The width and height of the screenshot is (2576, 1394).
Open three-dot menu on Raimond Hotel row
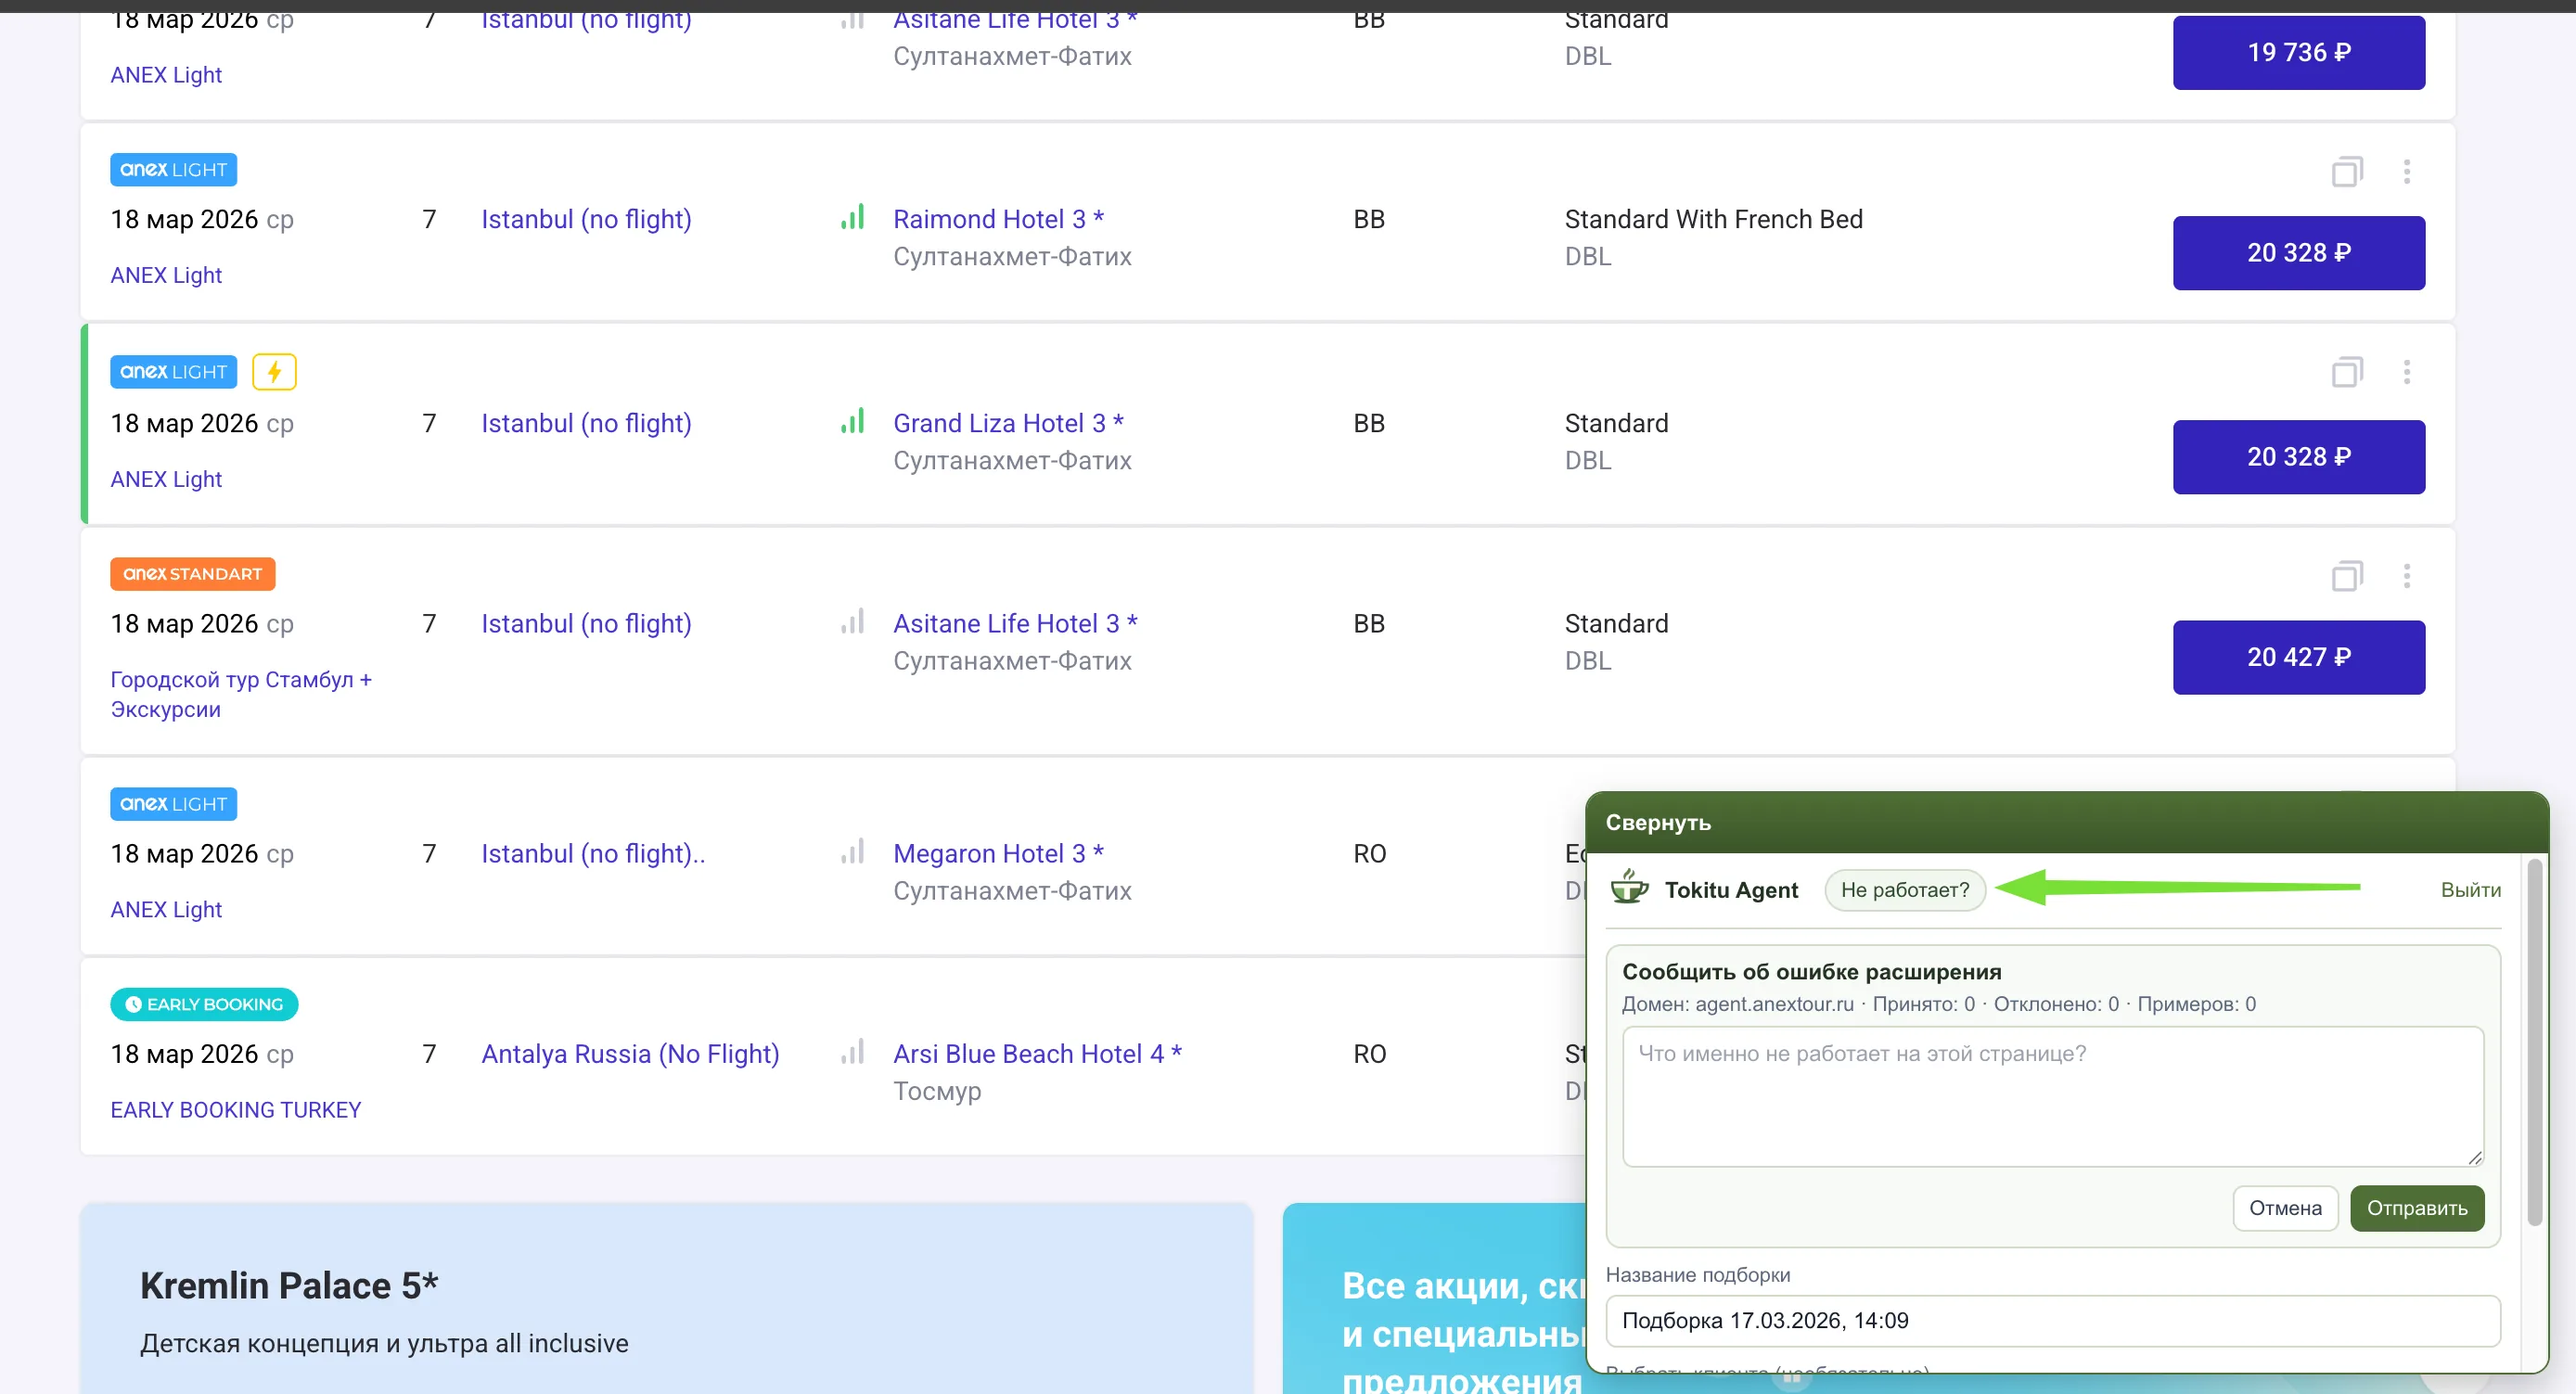tap(2406, 172)
